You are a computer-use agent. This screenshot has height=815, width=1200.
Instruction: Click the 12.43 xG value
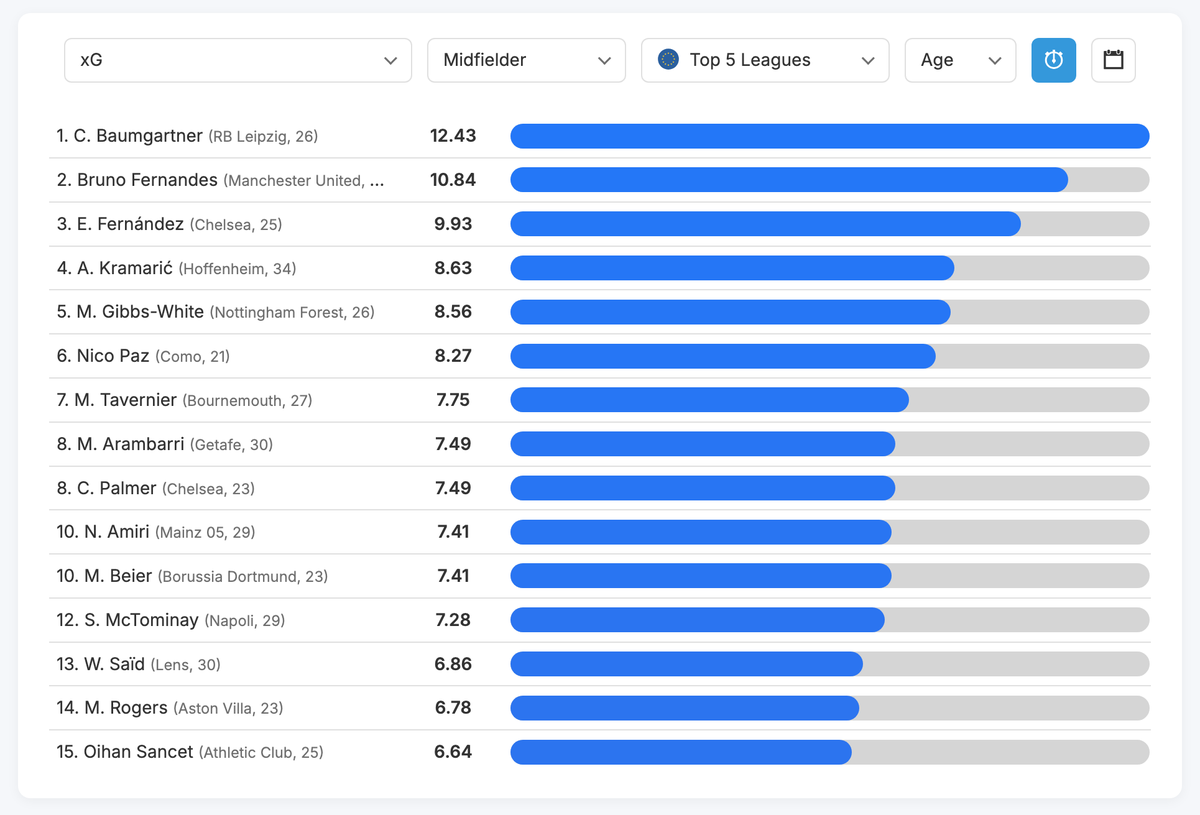pyautogui.click(x=453, y=136)
